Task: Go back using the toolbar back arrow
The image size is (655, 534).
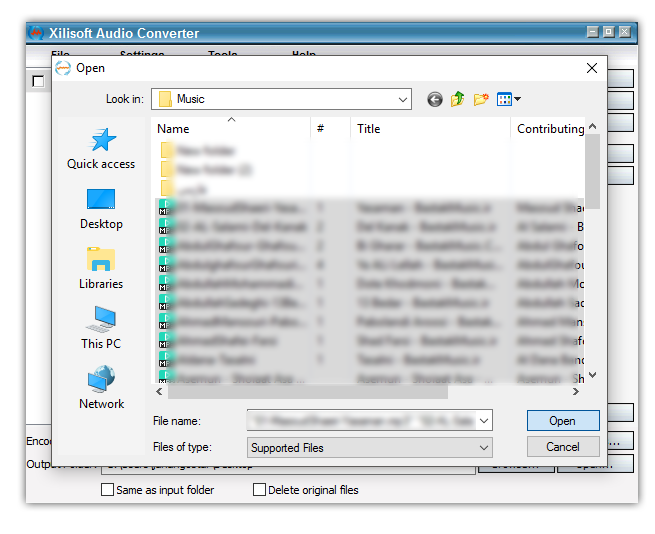Action: [434, 99]
